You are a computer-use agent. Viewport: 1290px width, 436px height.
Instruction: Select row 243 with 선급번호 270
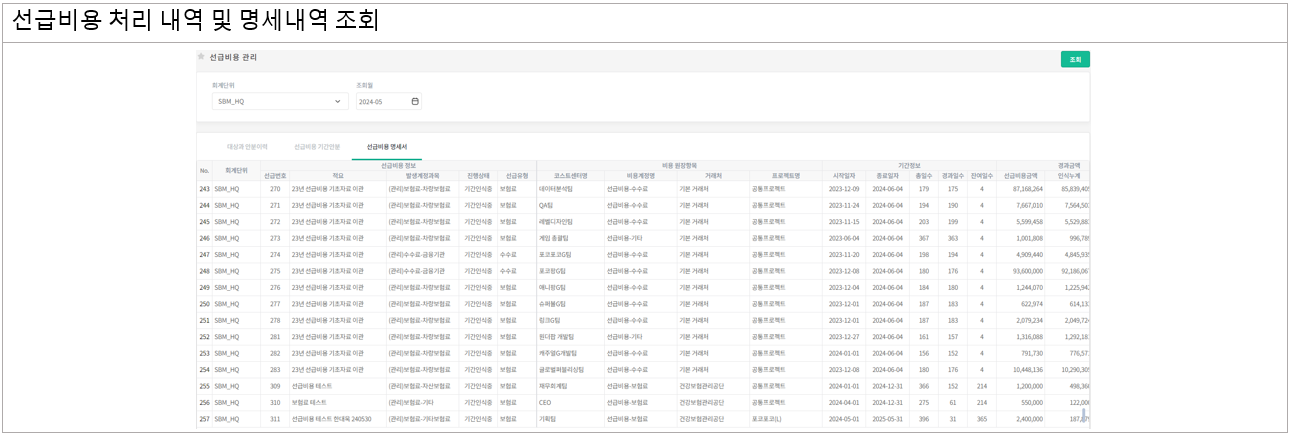pos(275,188)
